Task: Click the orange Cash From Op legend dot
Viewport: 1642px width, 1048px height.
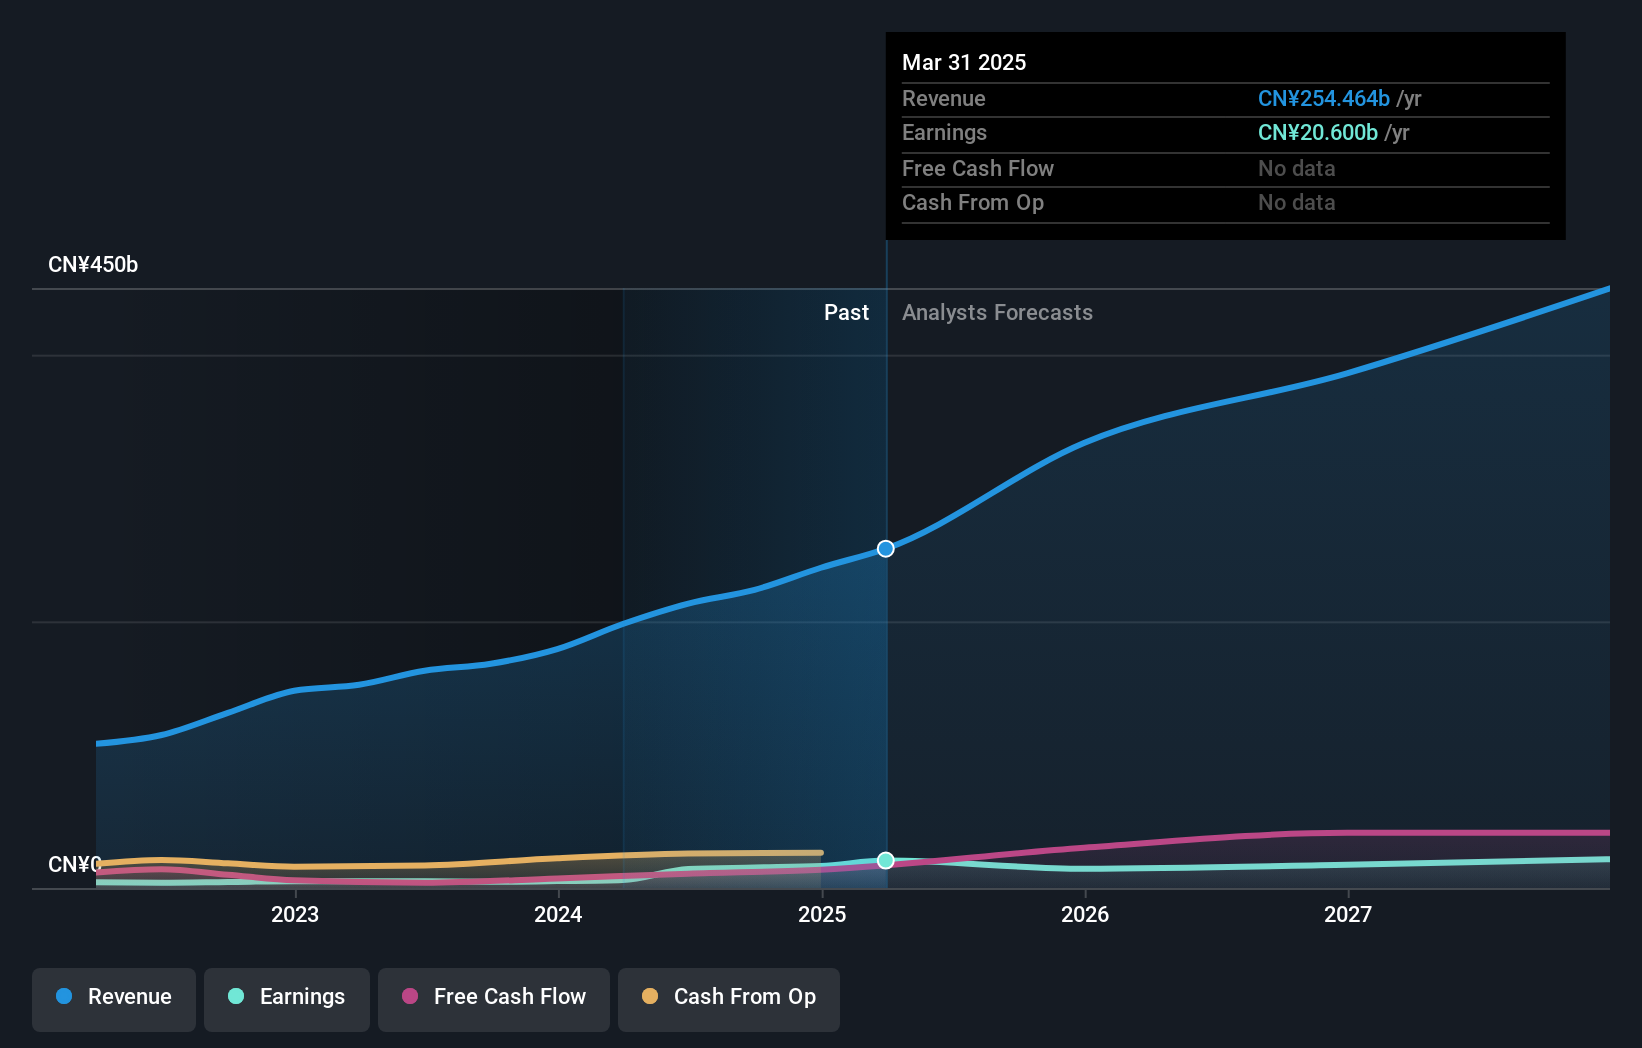Action: click(650, 996)
